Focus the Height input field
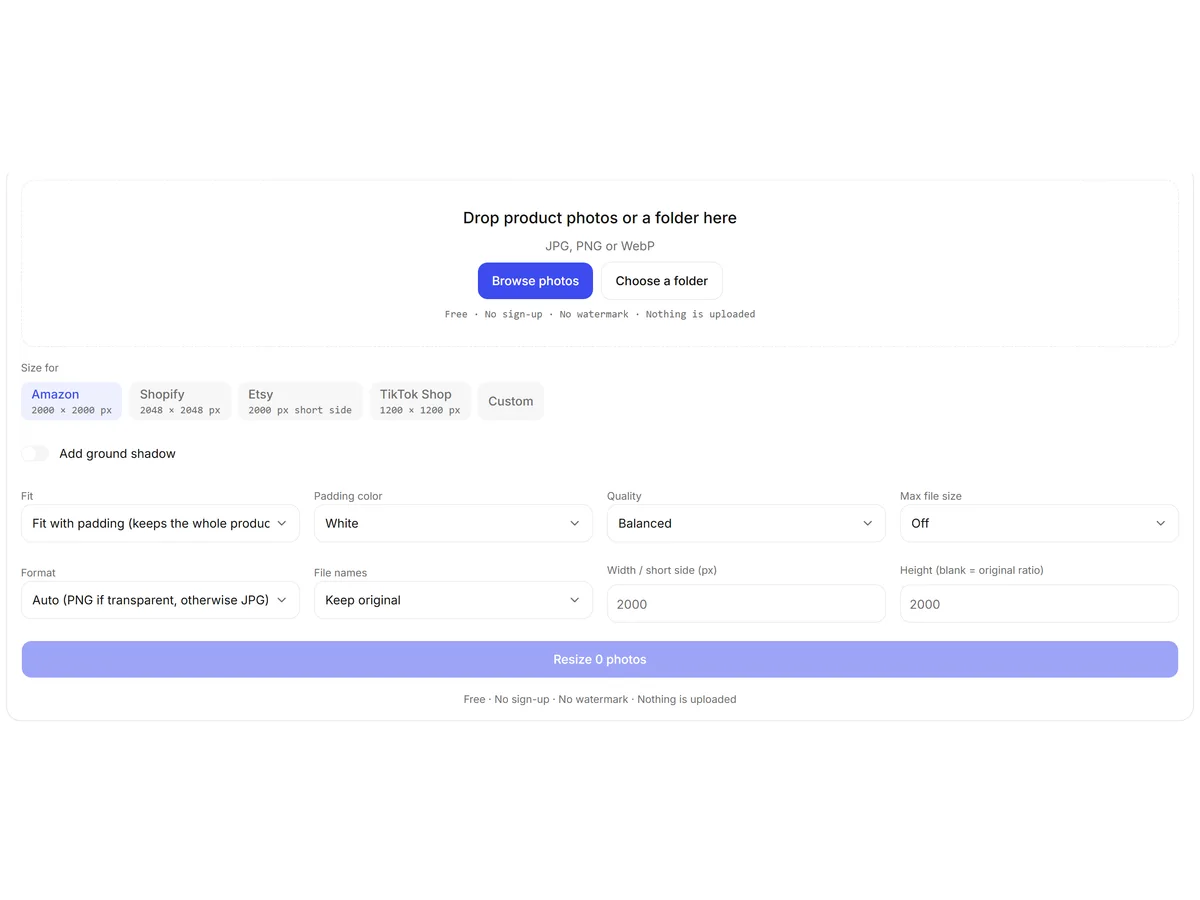 click(1039, 604)
